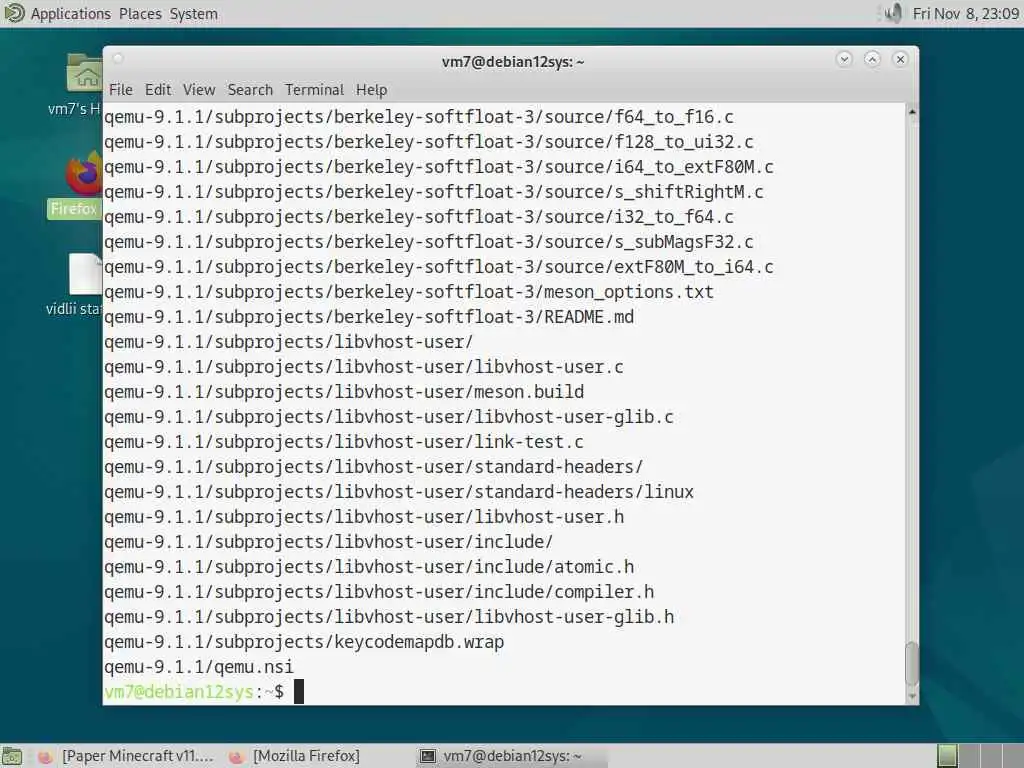
Task: Click the terminal scrollbar up arrow
Action: pos(912,112)
